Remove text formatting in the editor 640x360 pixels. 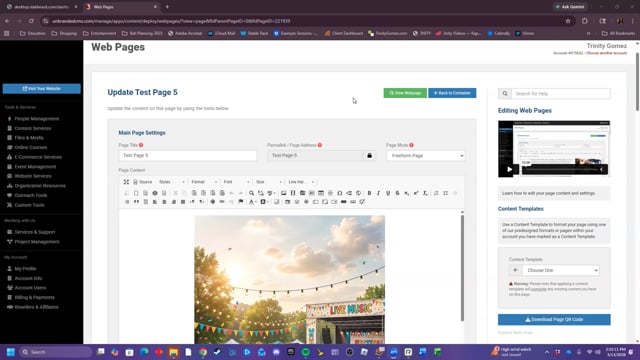[425, 193]
